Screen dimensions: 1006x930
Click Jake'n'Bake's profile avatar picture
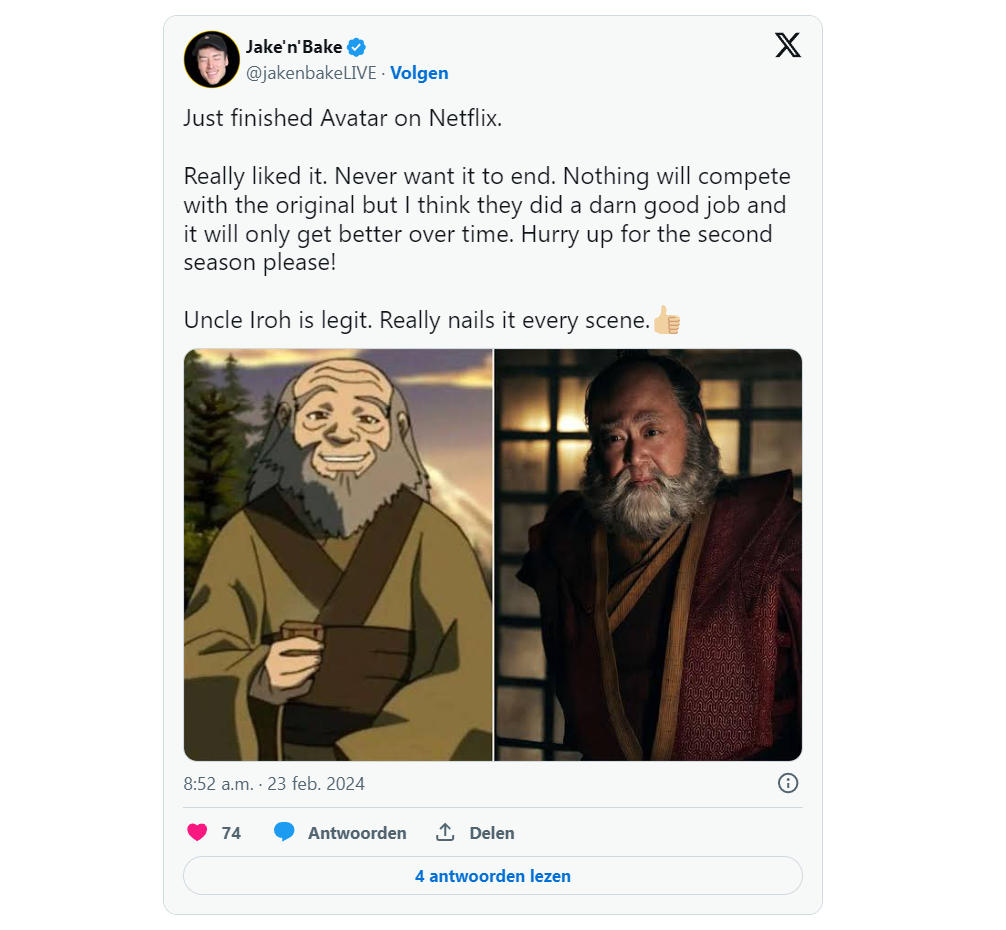tap(211, 59)
